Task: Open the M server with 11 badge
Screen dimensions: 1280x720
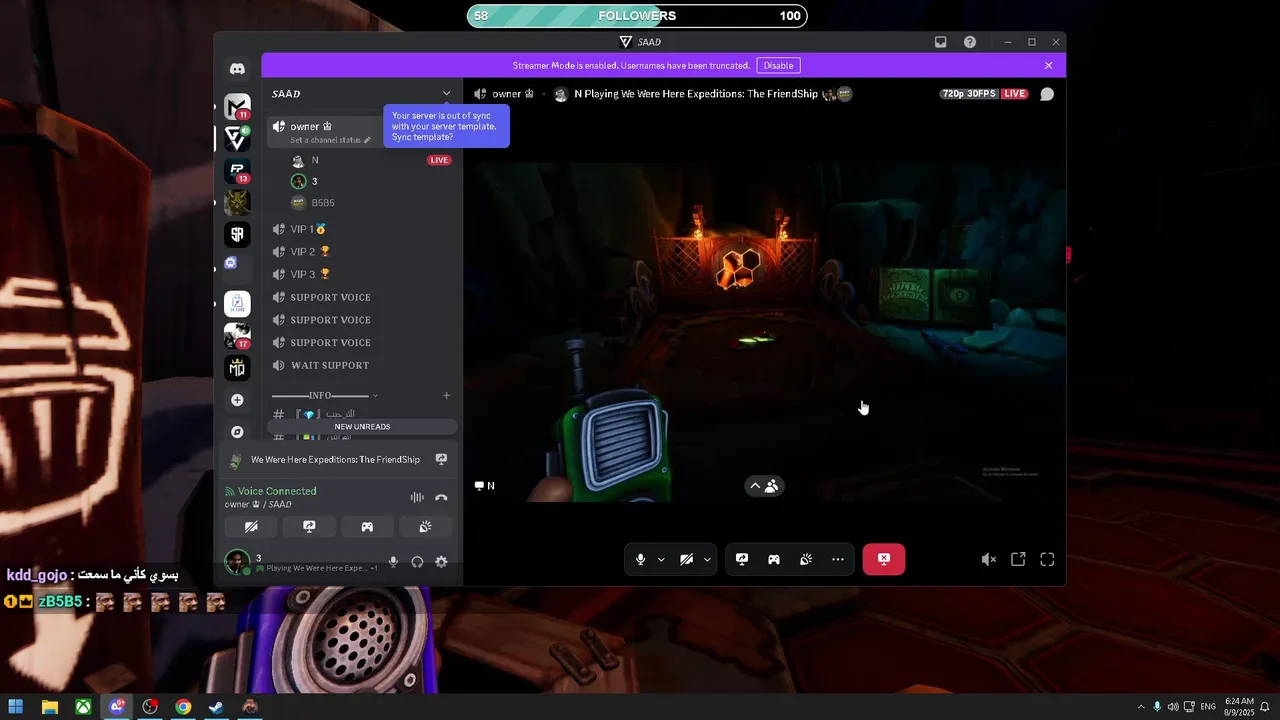Action: coord(237,106)
